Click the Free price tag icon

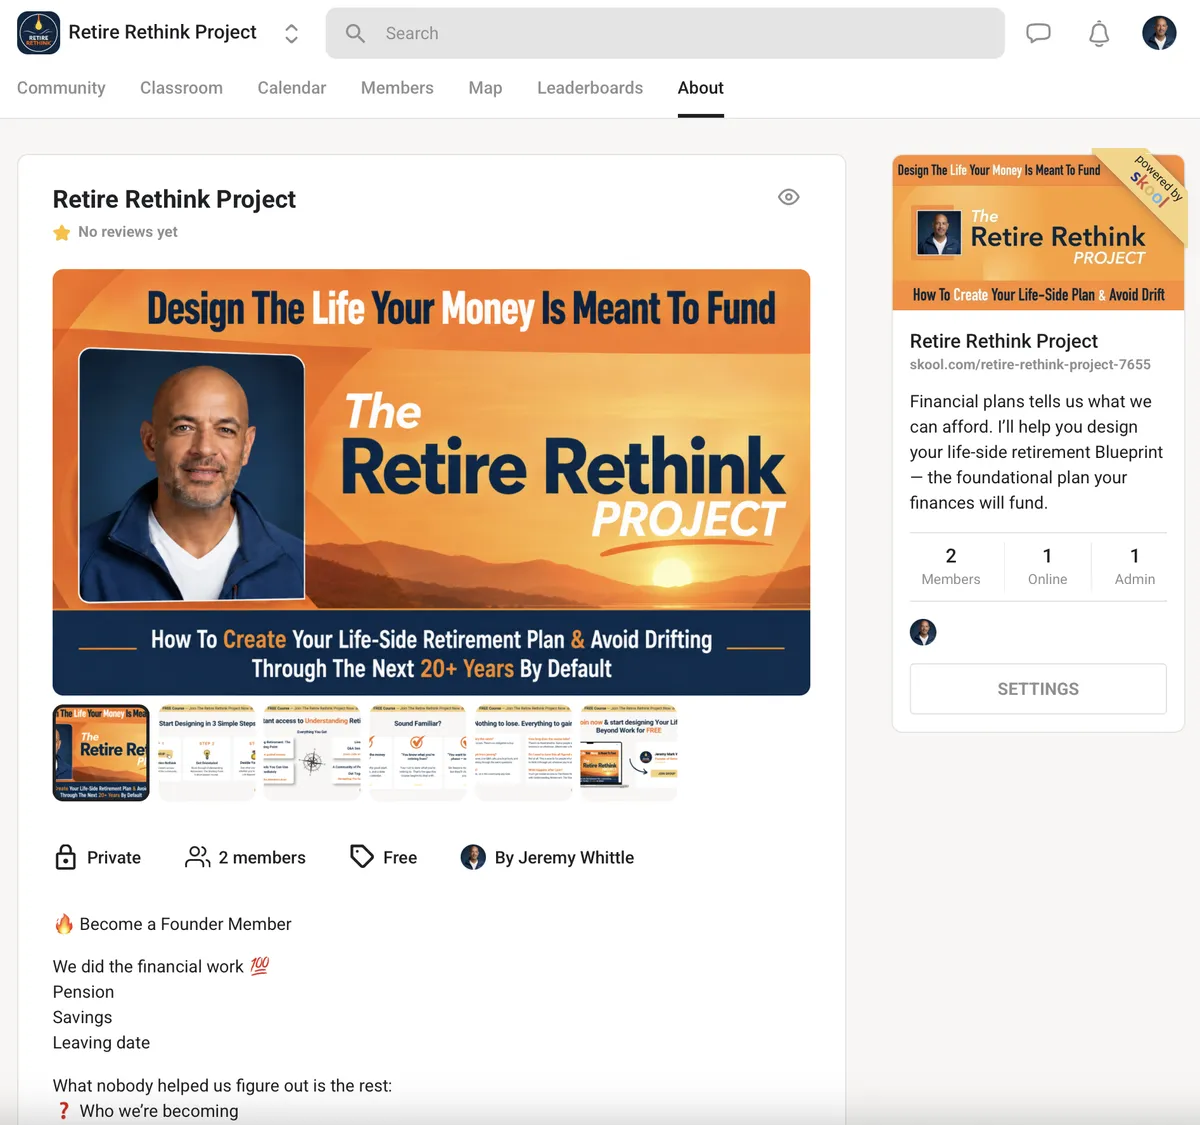[x=362, y=857]
